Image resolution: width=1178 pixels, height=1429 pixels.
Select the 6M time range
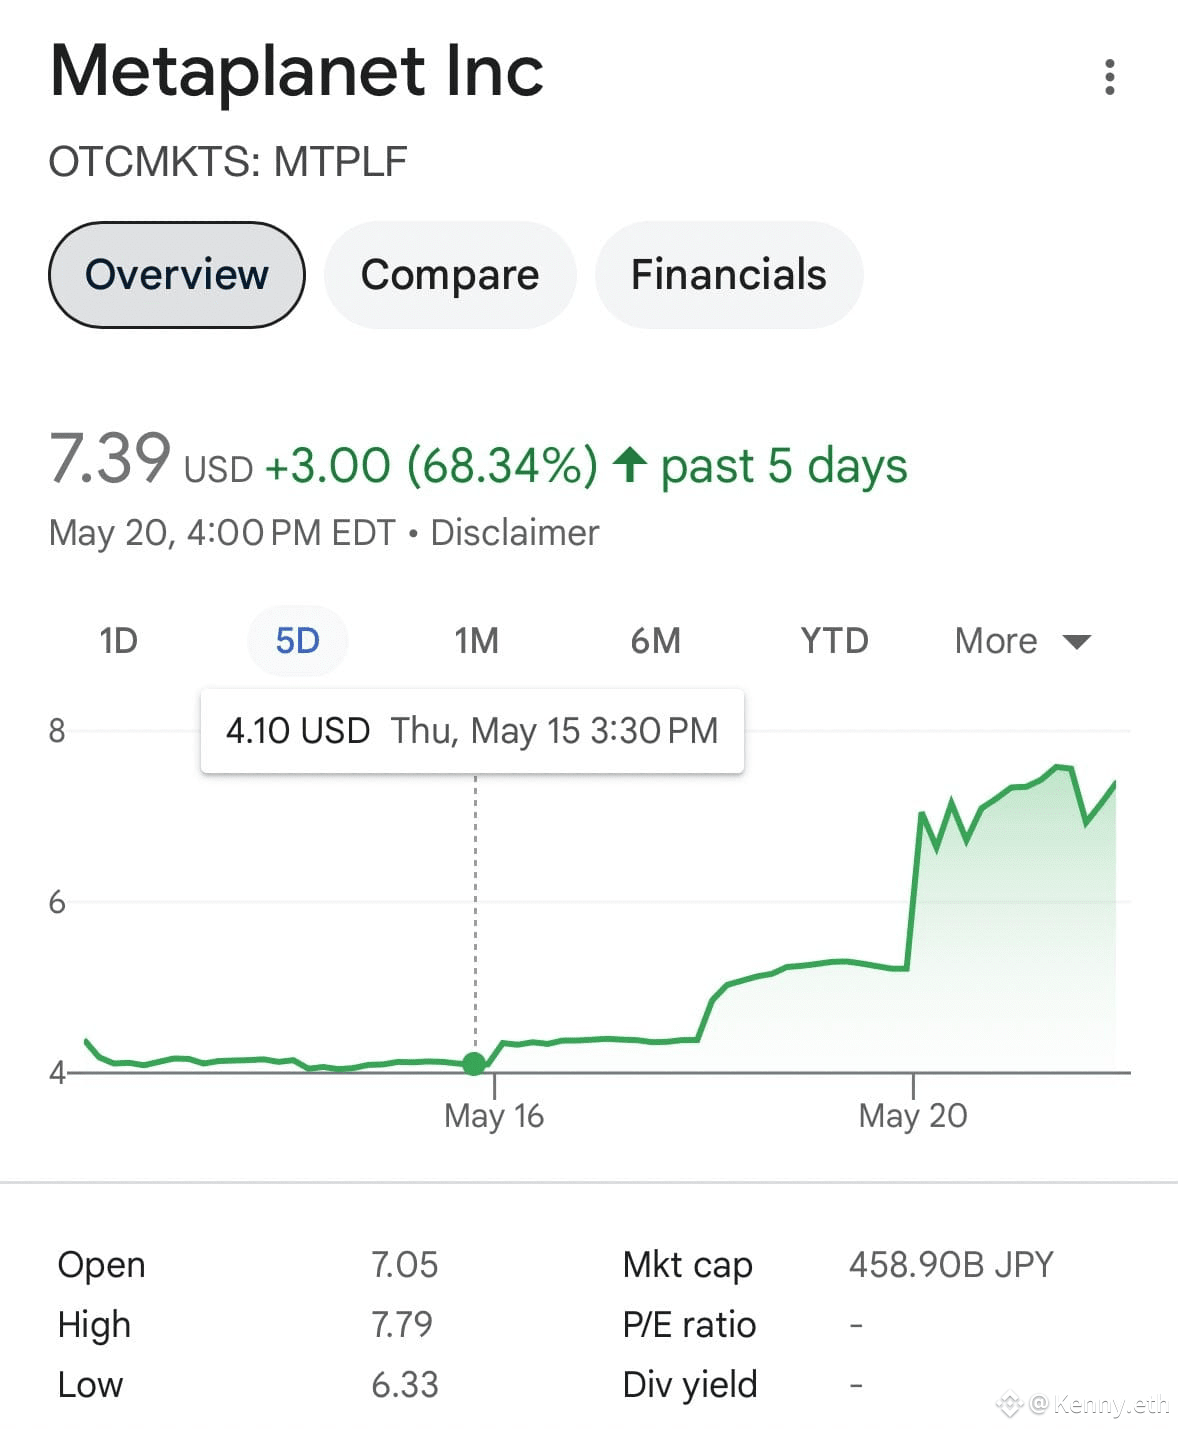click(x=655, y=640)
